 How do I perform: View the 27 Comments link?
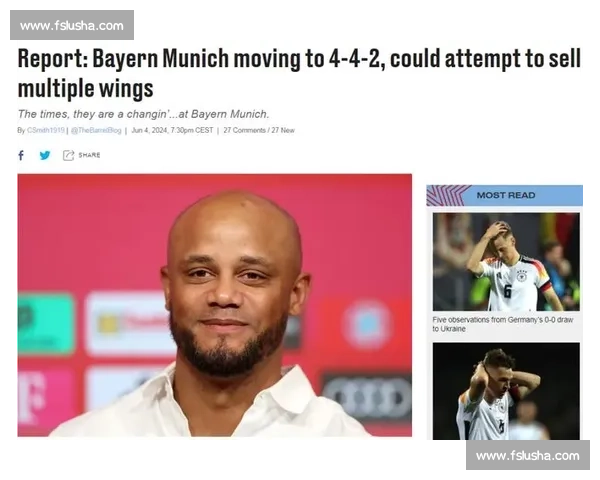pos(245,130)
